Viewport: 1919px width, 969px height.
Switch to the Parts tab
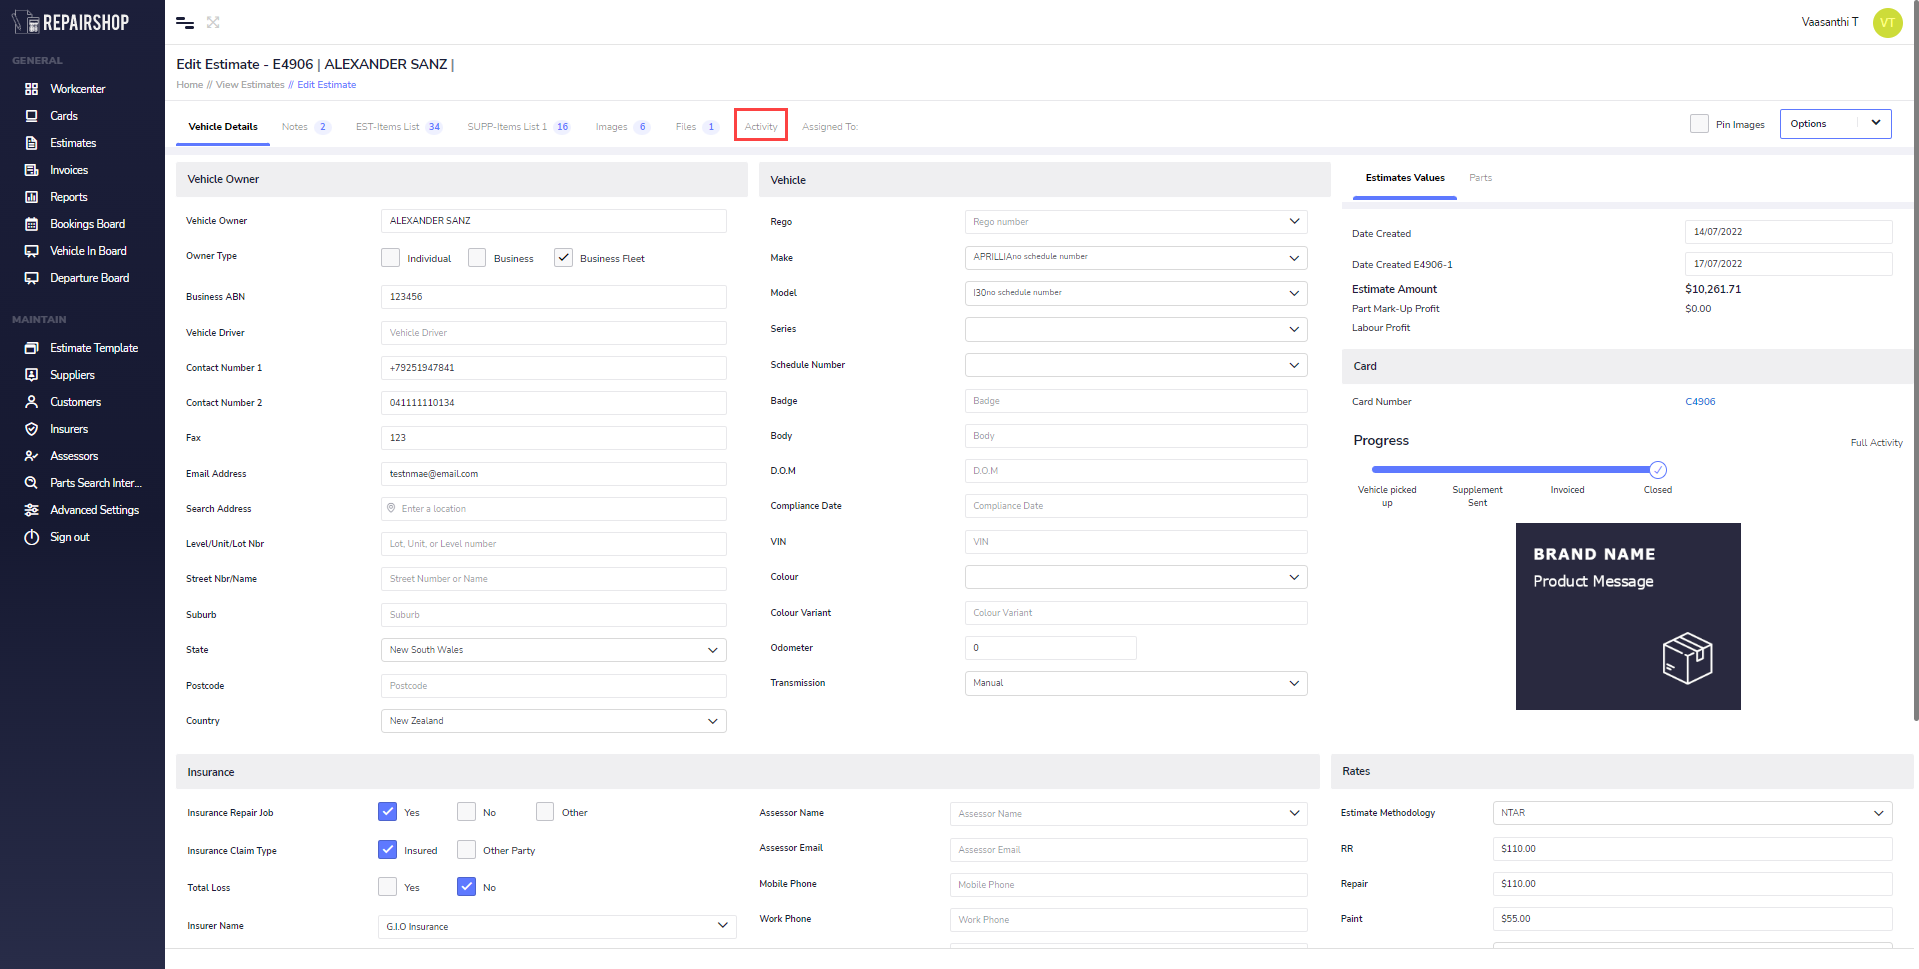pos(1480,178)
